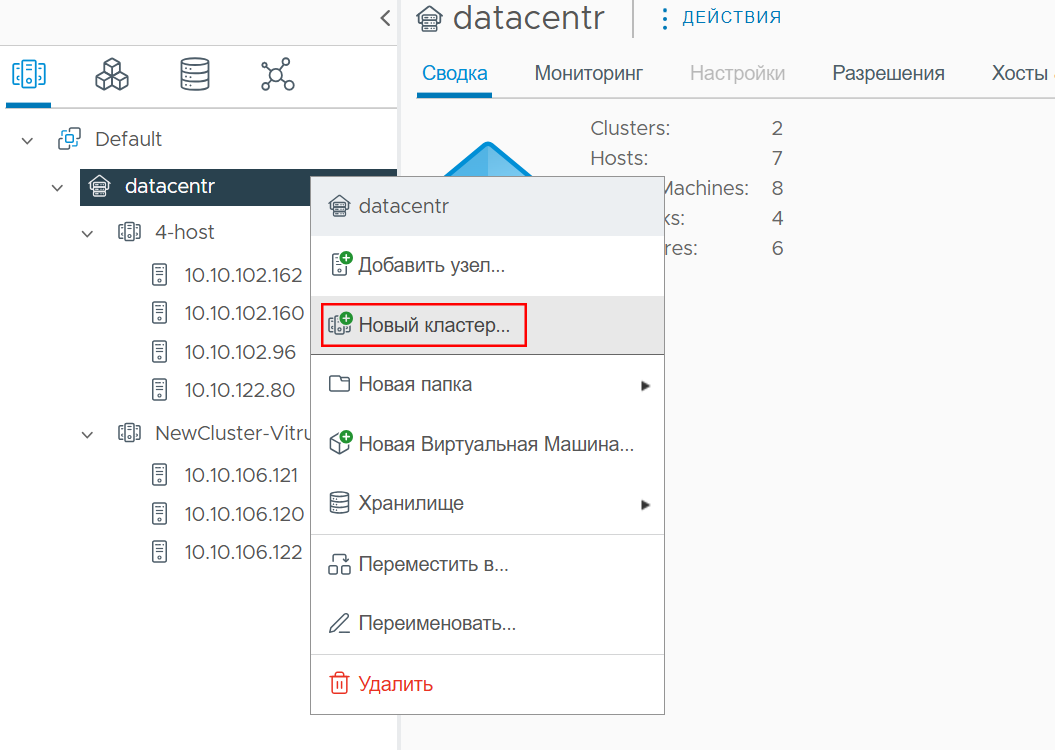Click host icon next to 10.10.102.160
The height and width of the screenshot is (750, 1055).
click(159, 313)
